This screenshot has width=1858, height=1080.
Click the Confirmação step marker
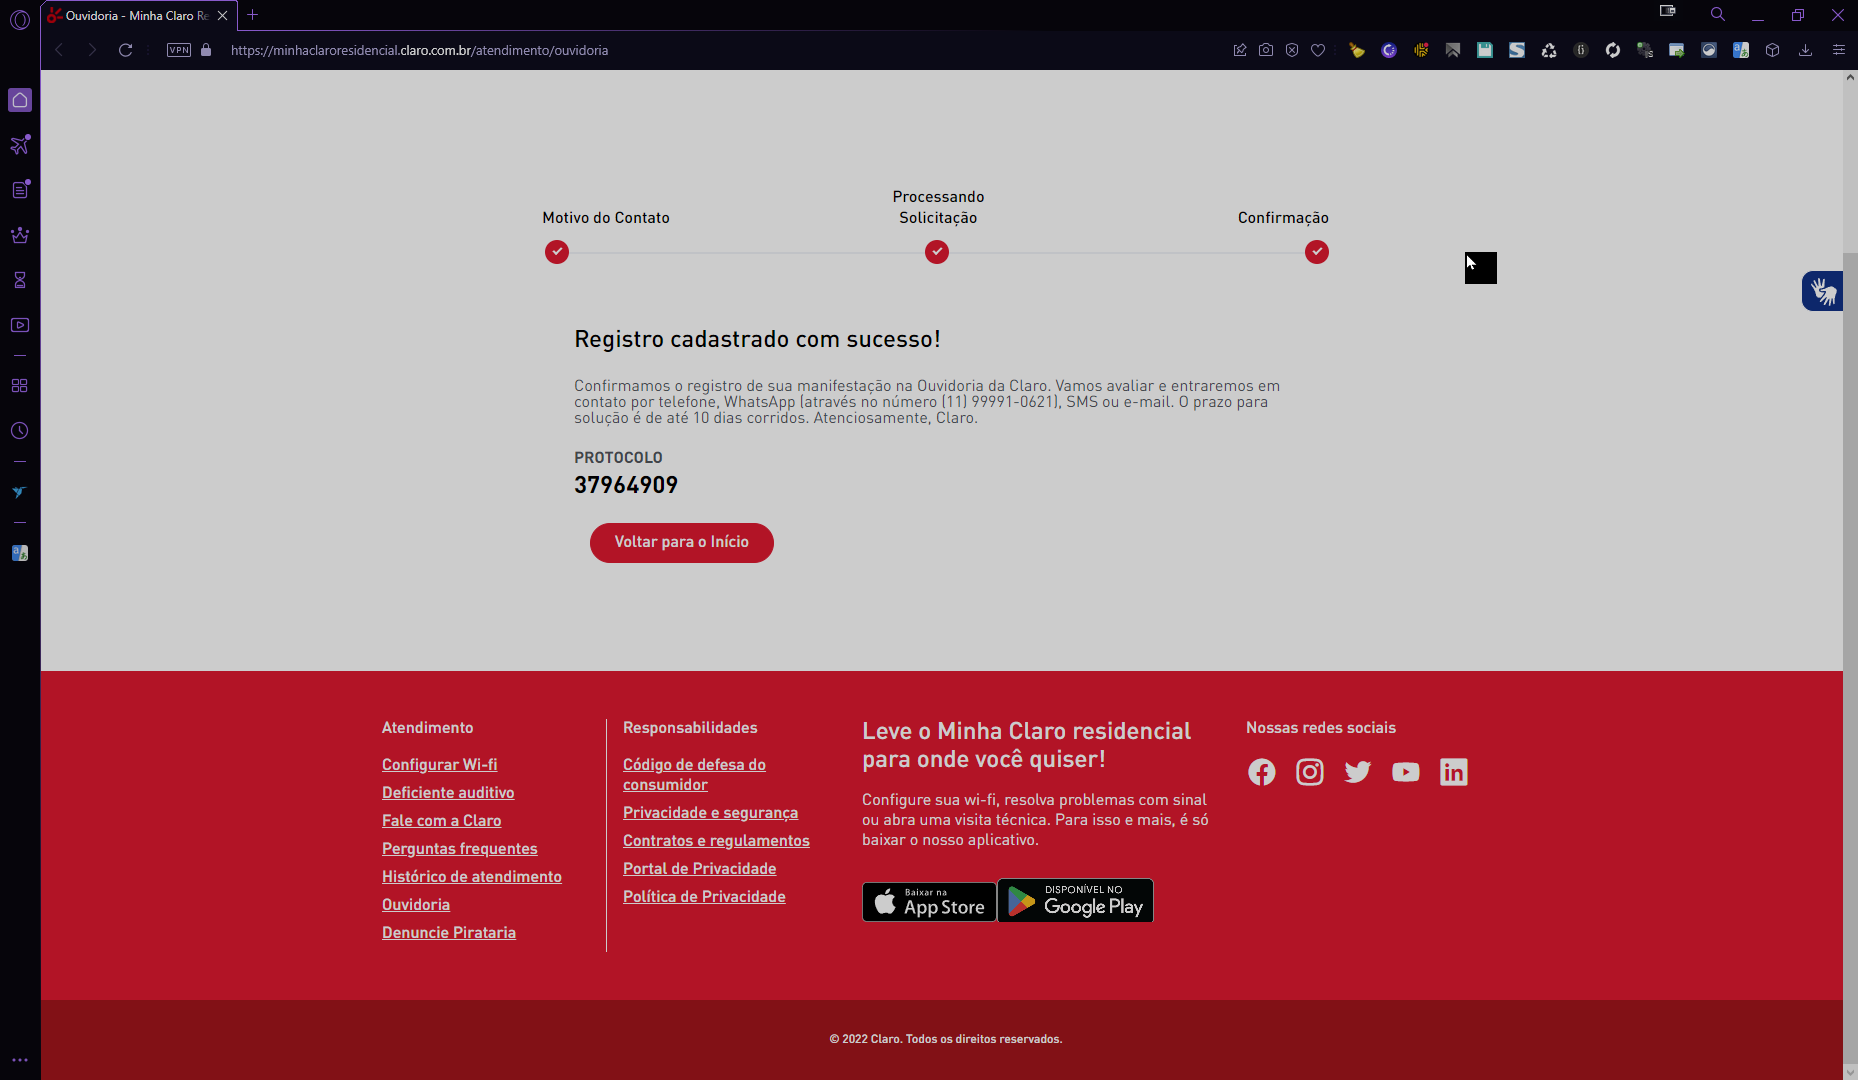(x=1317, y=252)
